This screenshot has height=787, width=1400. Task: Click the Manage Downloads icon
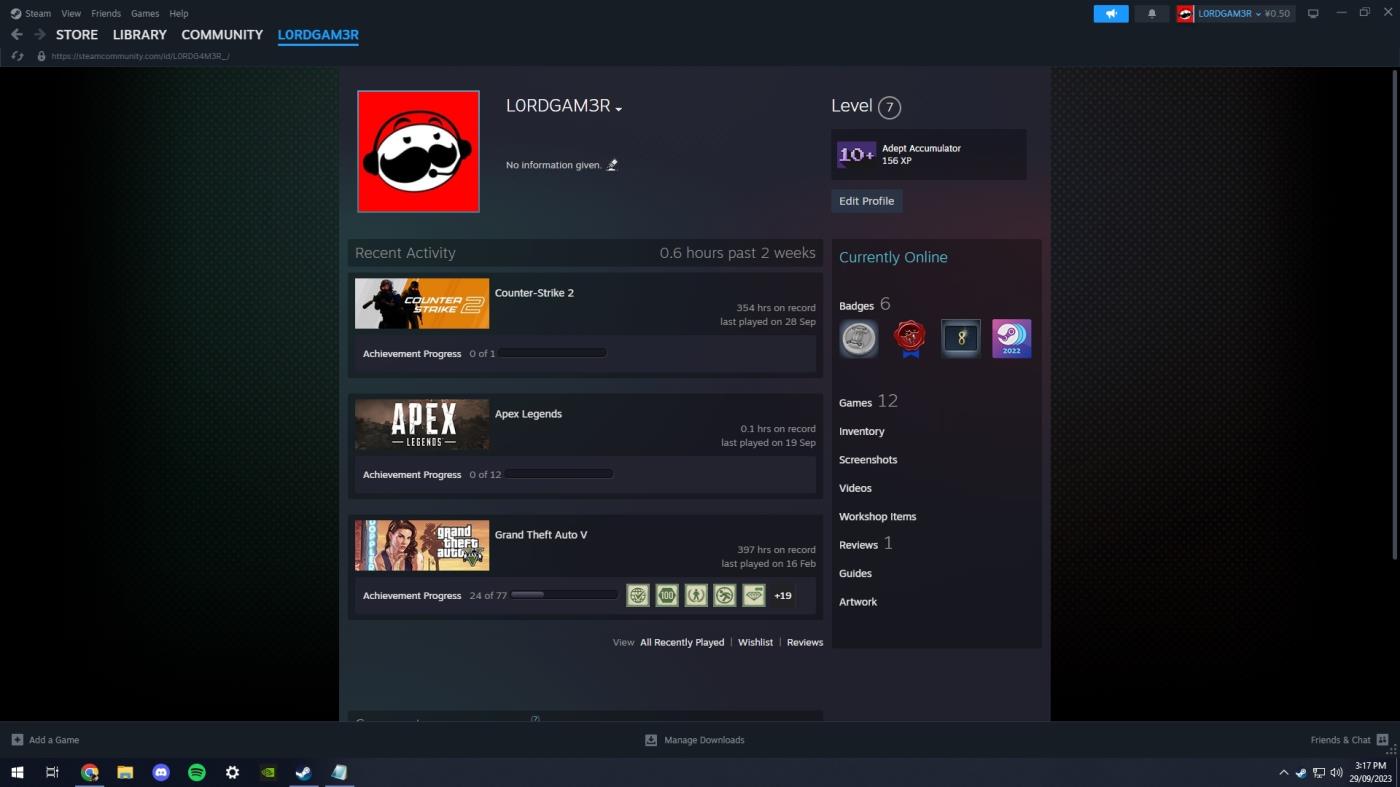click(651, 740)
